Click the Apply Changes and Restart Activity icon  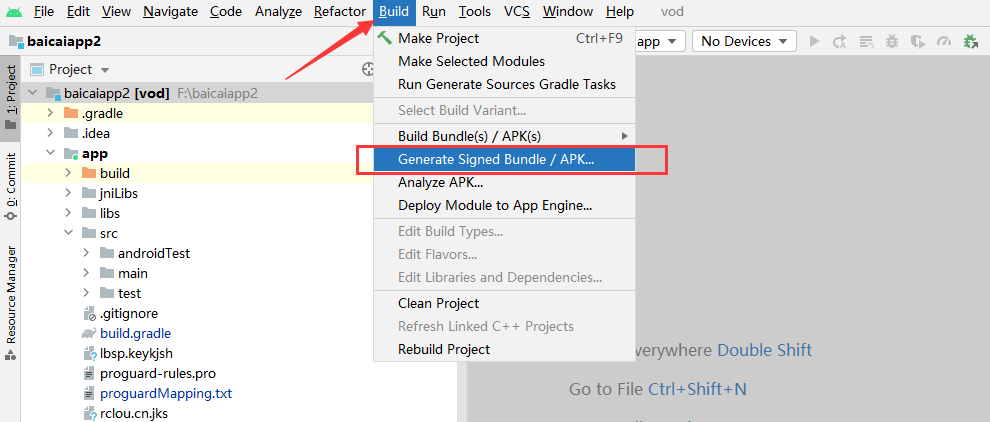(x=840, y=41)
